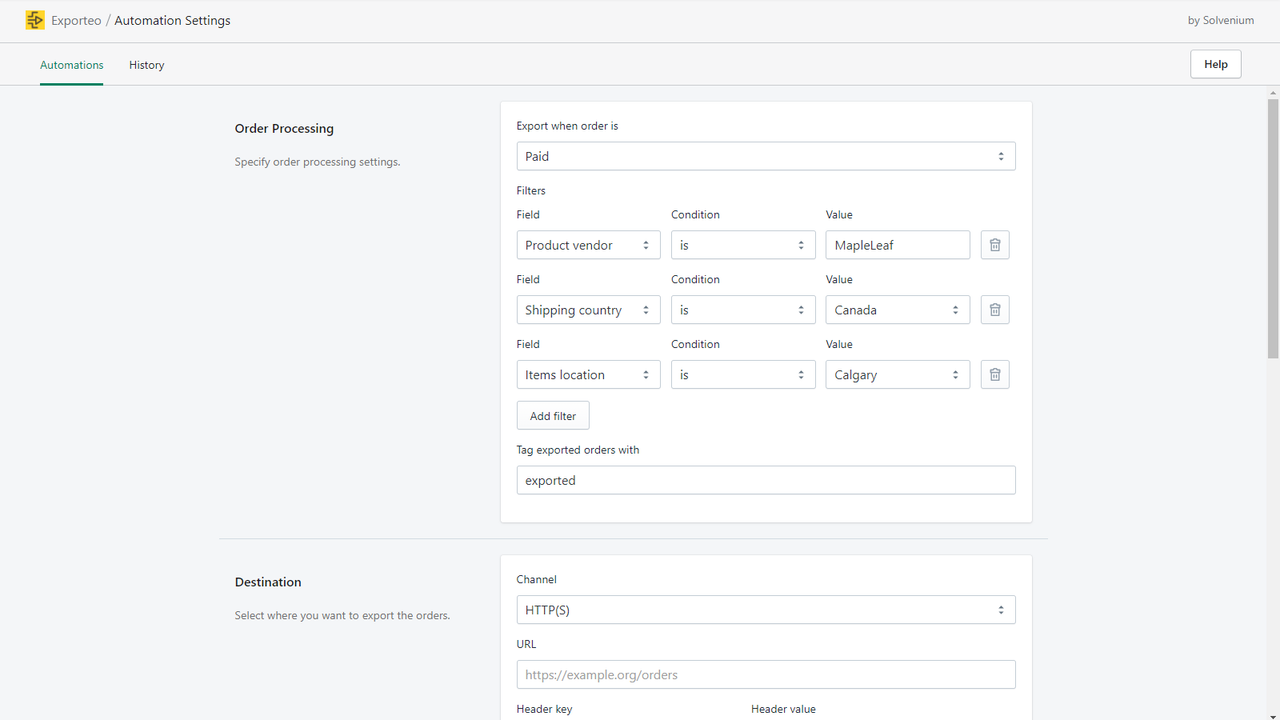Click the Exporteo breadcrumb link
Screen dimensions: 1280x720
click(76, 20)
